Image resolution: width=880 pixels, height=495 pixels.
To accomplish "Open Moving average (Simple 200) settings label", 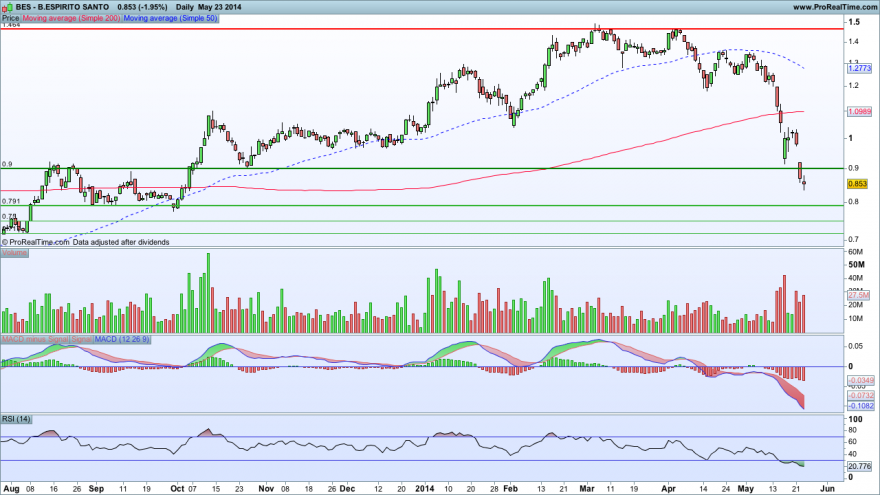I will (x=71, y=18).
